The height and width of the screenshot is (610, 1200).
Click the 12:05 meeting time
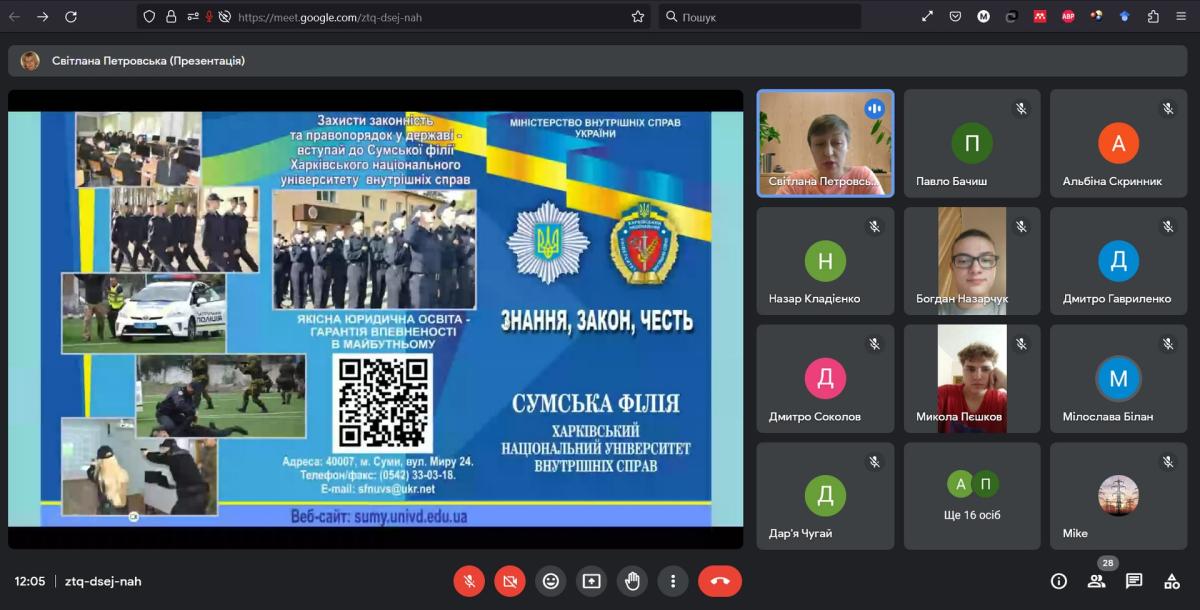(30, 581)
